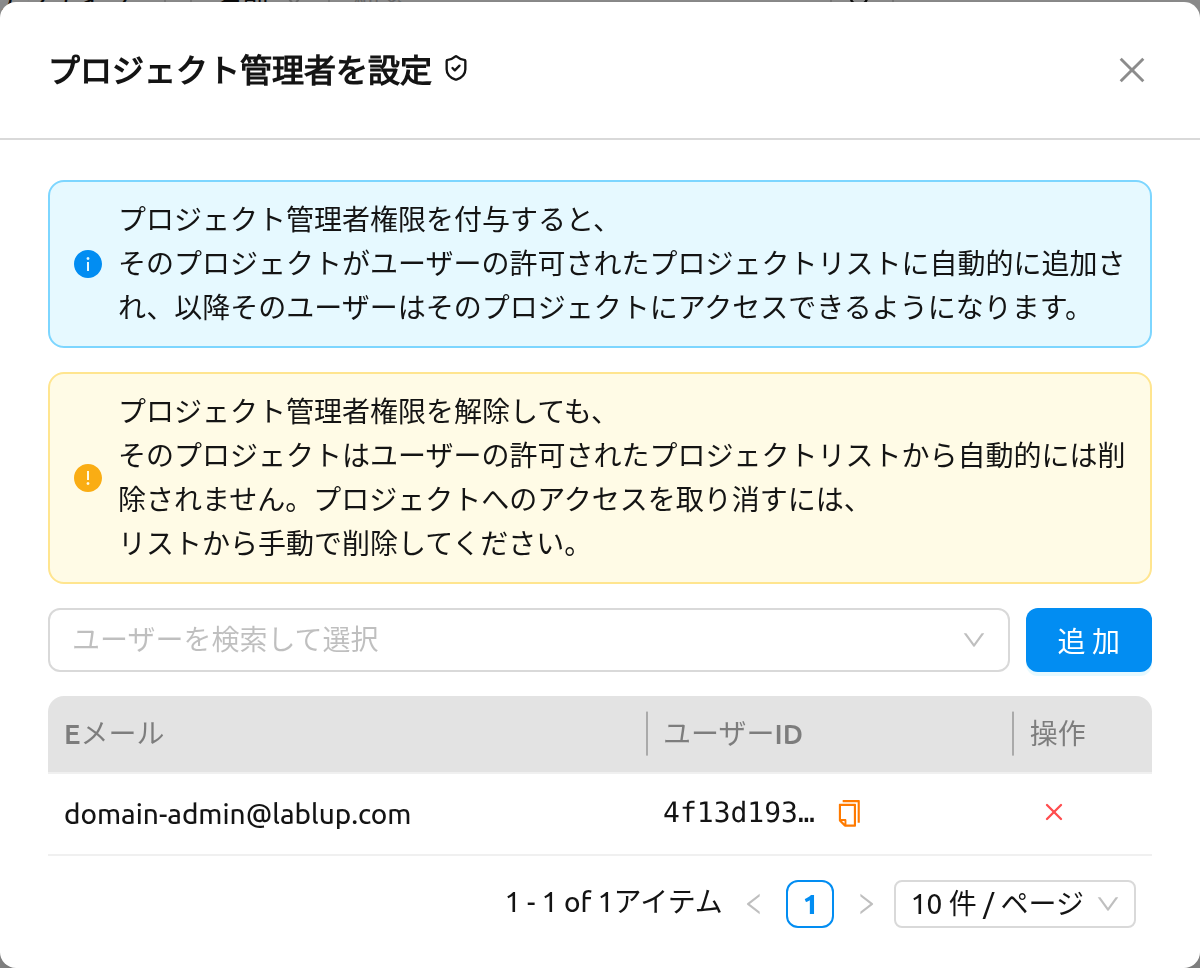Screen dimensions: 1200x968
Task: Select the domain-admin@lablup.com row
Action: (600, 814)
